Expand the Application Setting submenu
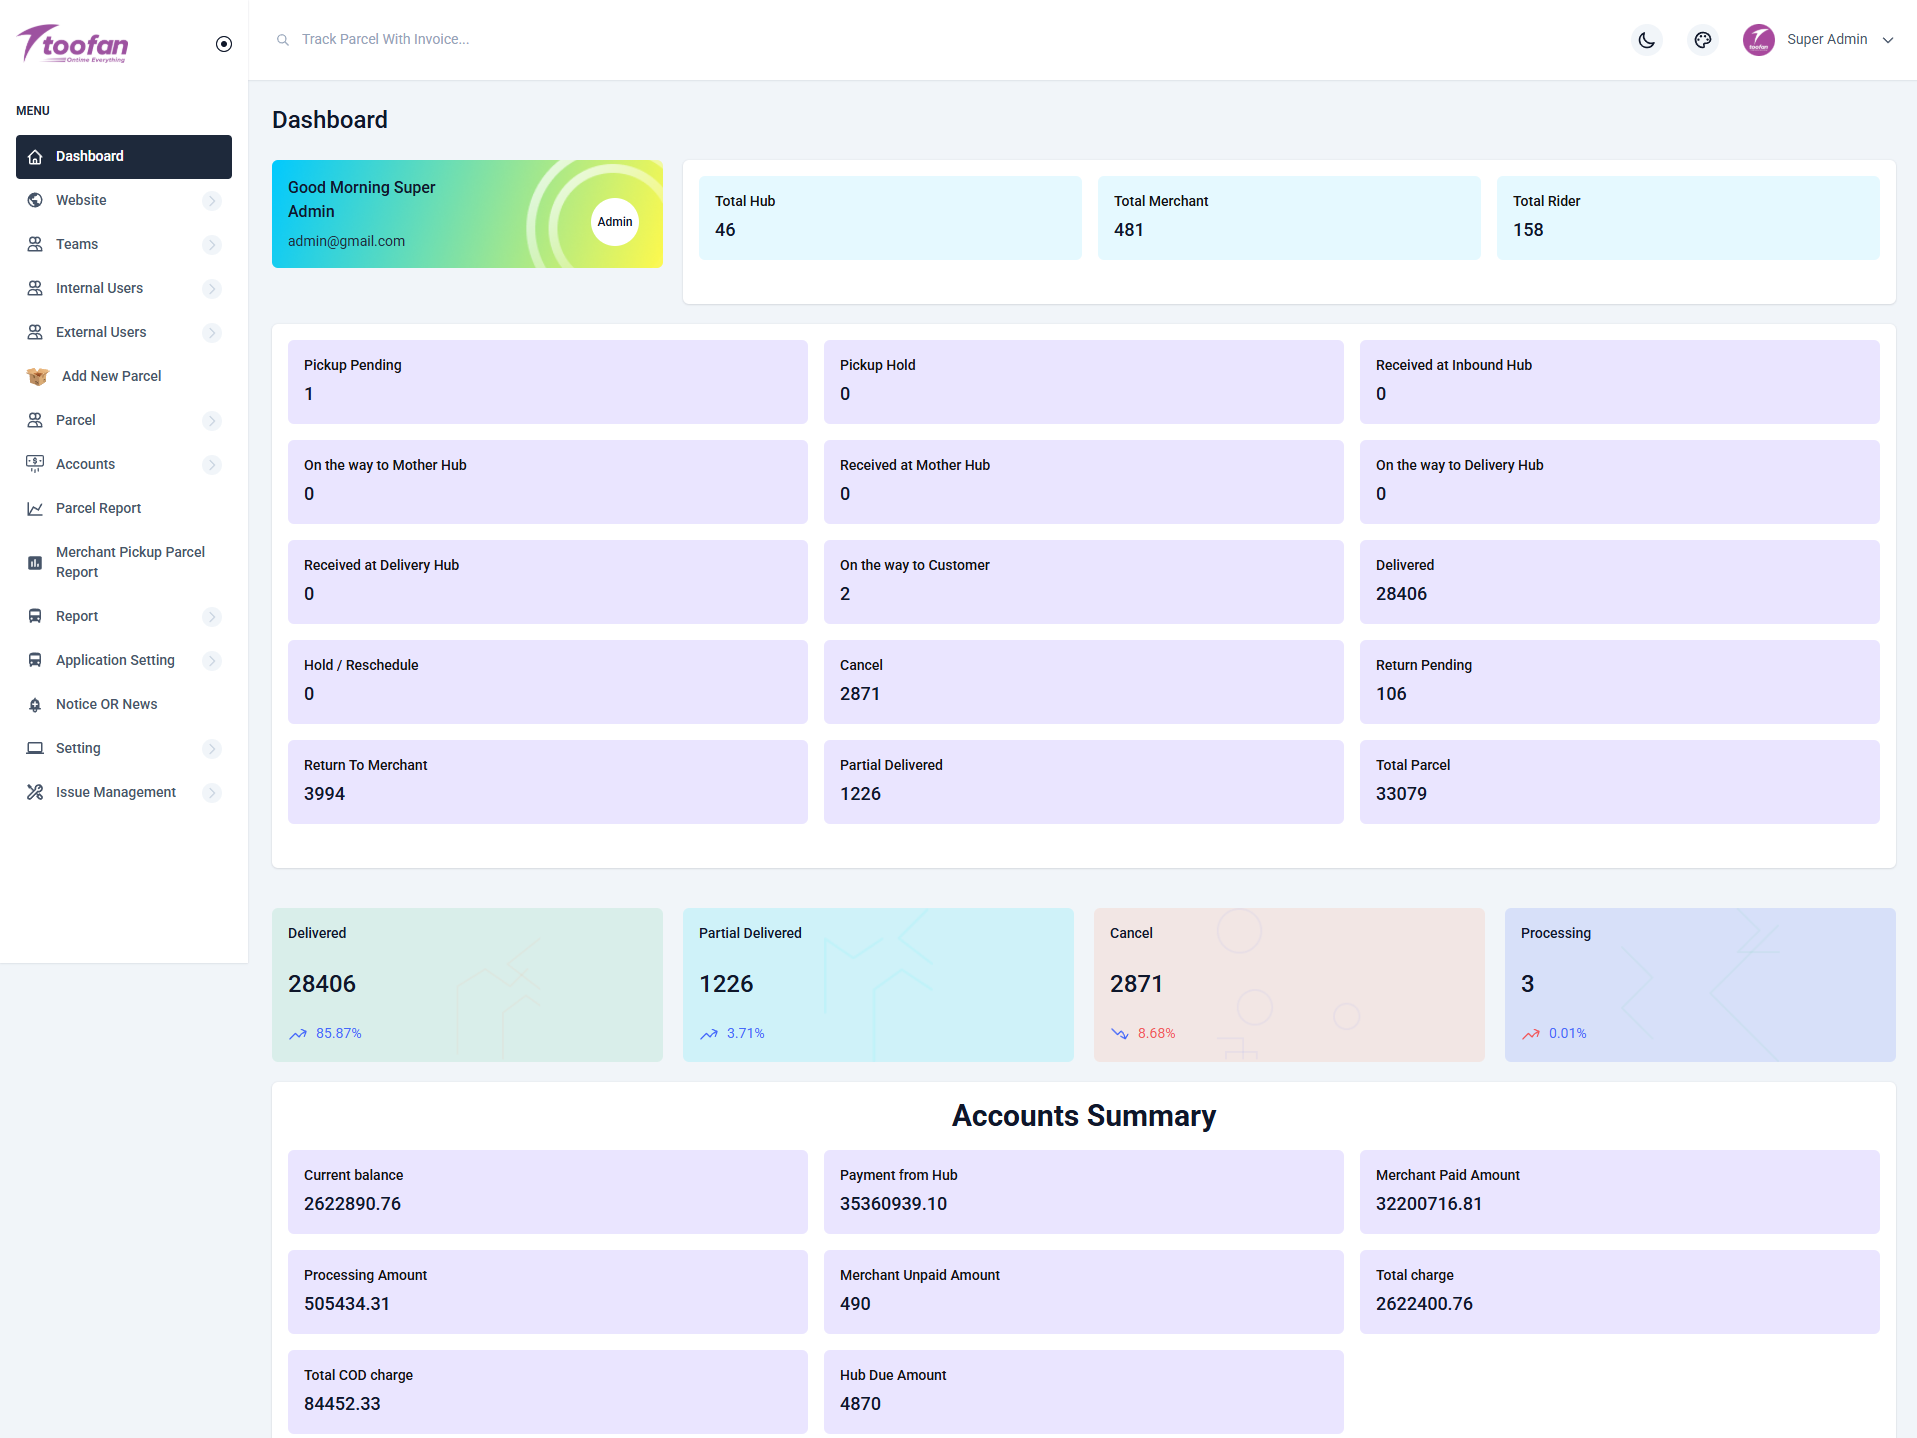1917x1438 pixels. tap(212, 660)
